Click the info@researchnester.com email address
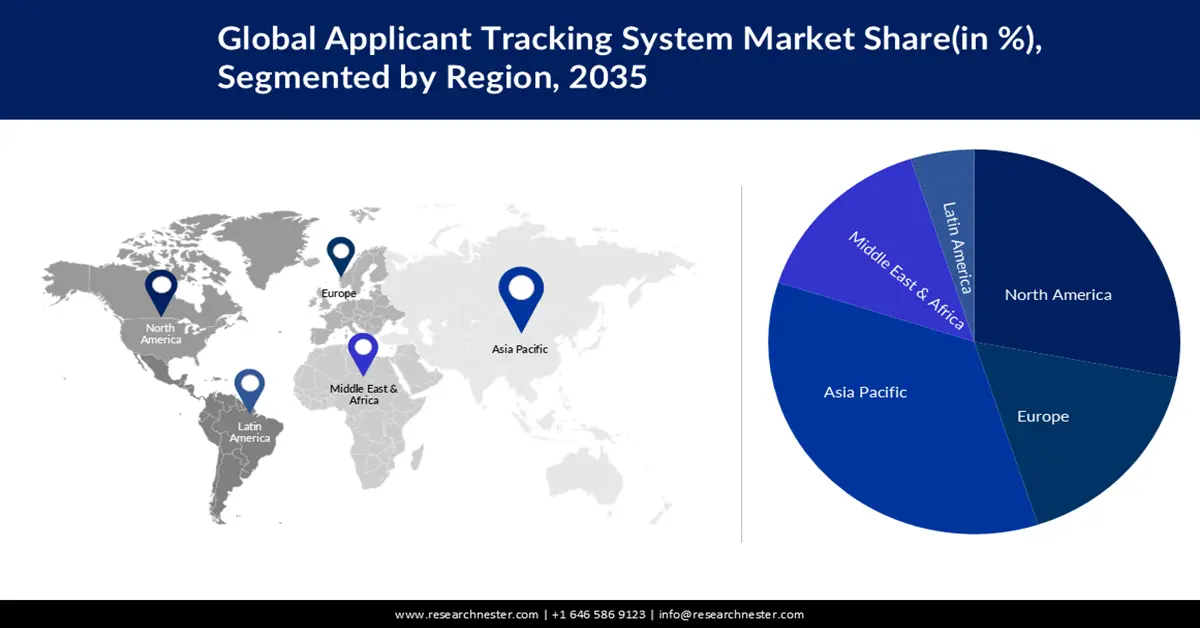1200x628 pixels. pyautogui.click(x=731, y=614)
